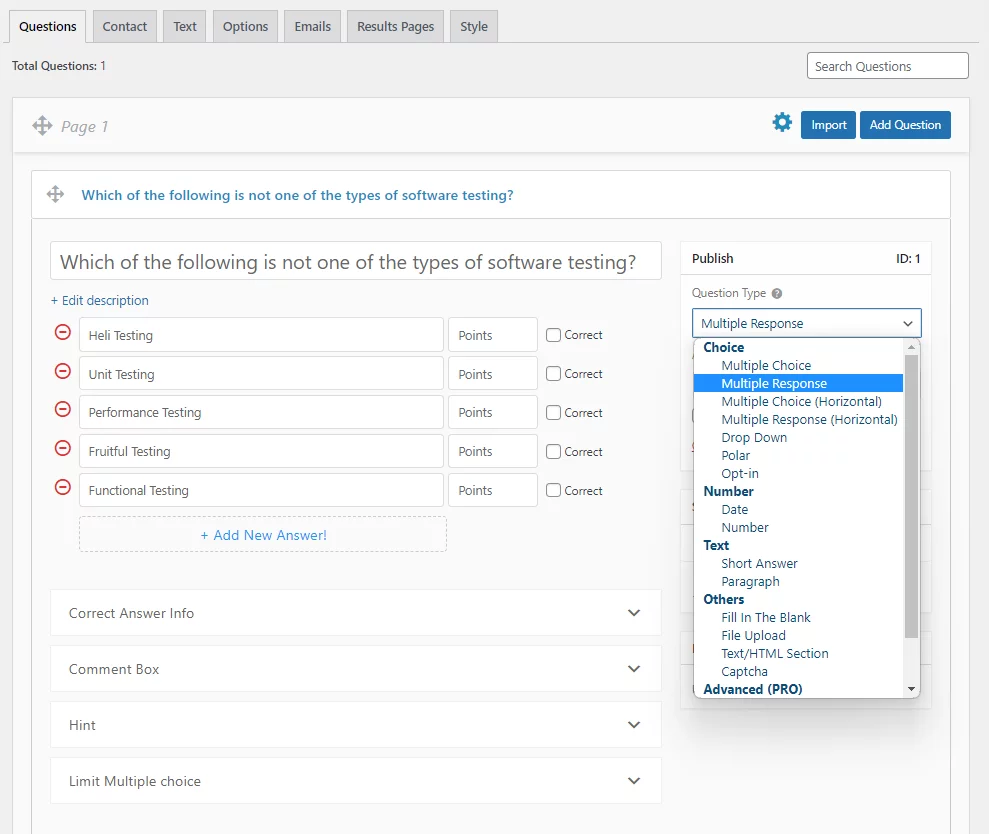Choose Text/HTML Section type
Viewport: 989px width, 834px height.
point(798,654)
